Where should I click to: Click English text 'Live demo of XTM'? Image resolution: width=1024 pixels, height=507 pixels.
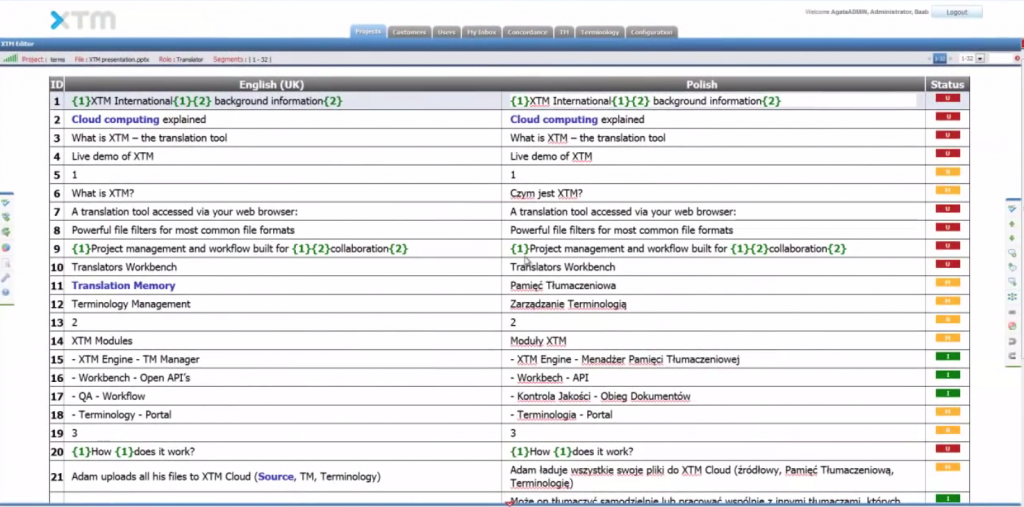[113, 157]
